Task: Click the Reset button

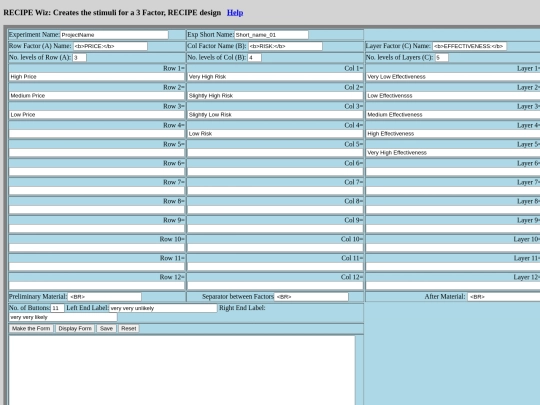Action: click(x=128, y=329)
